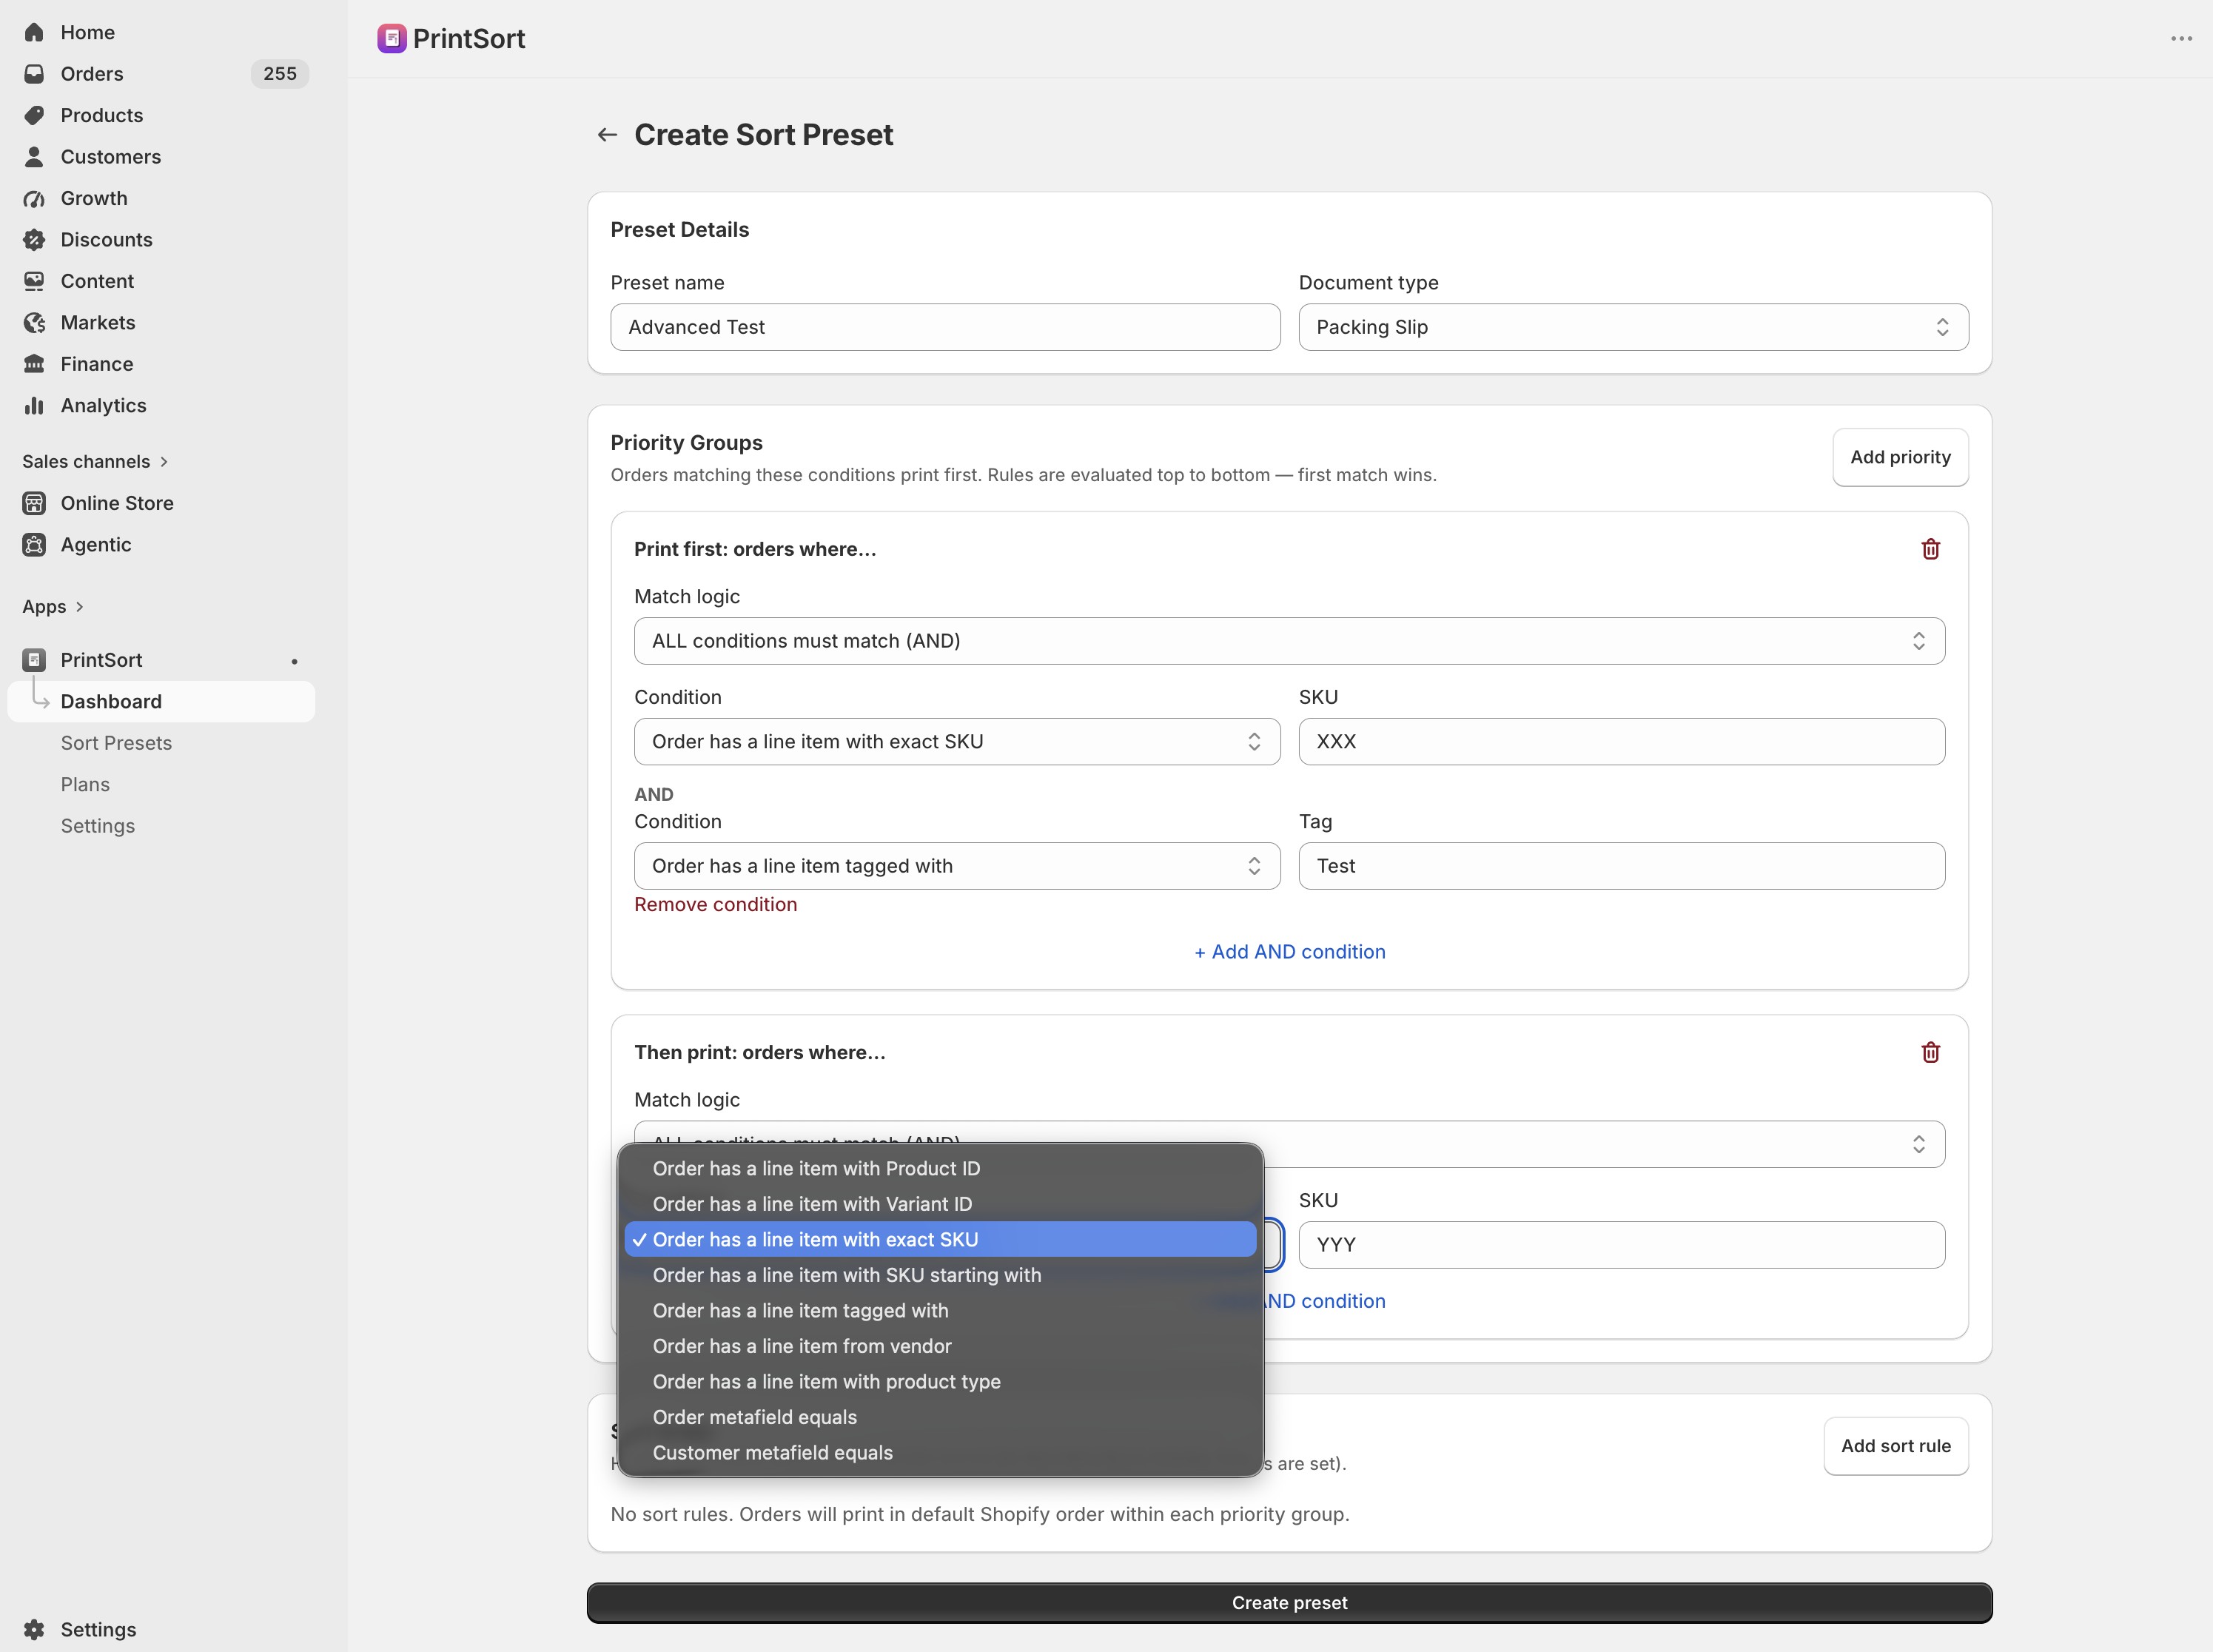Viewport: 2213px width, 1652px height.
Task: Select 'Order has a line item from vendor'
Action: (940, 1346)
